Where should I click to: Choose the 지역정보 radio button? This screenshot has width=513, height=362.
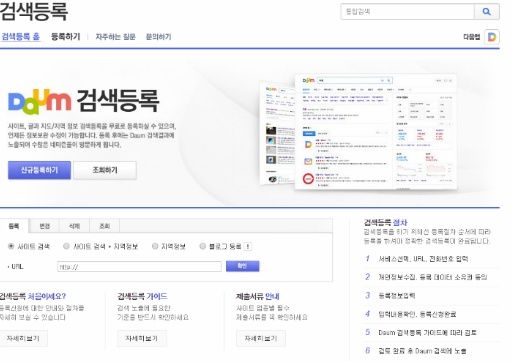click(155, 246)
